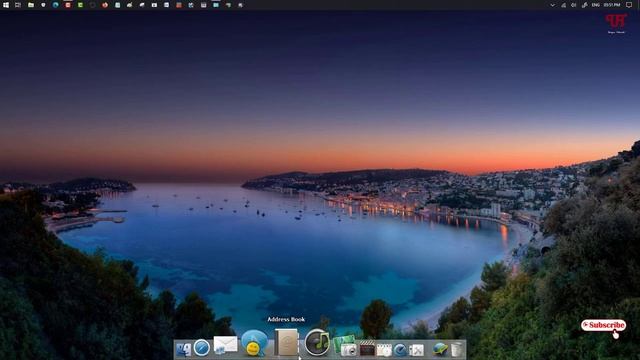The image size is (640, 360).
Task: Open the notification center icon
Action: (x=629, y=5)
